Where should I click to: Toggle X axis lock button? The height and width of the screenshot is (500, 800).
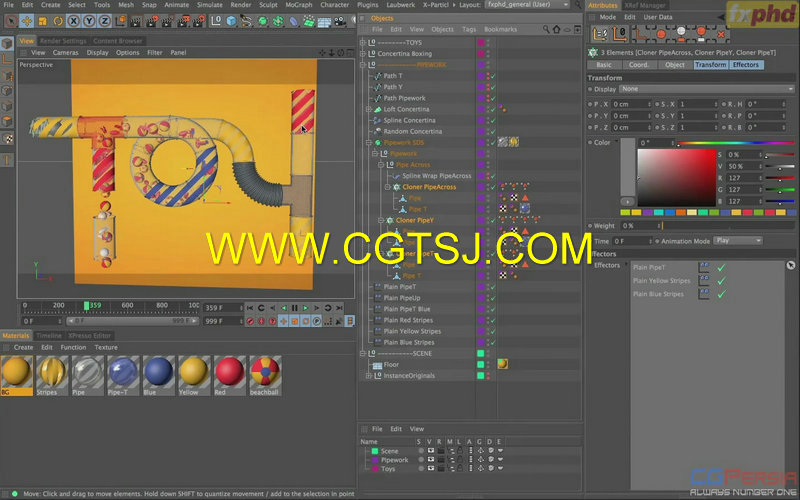(x=74, y=21)
